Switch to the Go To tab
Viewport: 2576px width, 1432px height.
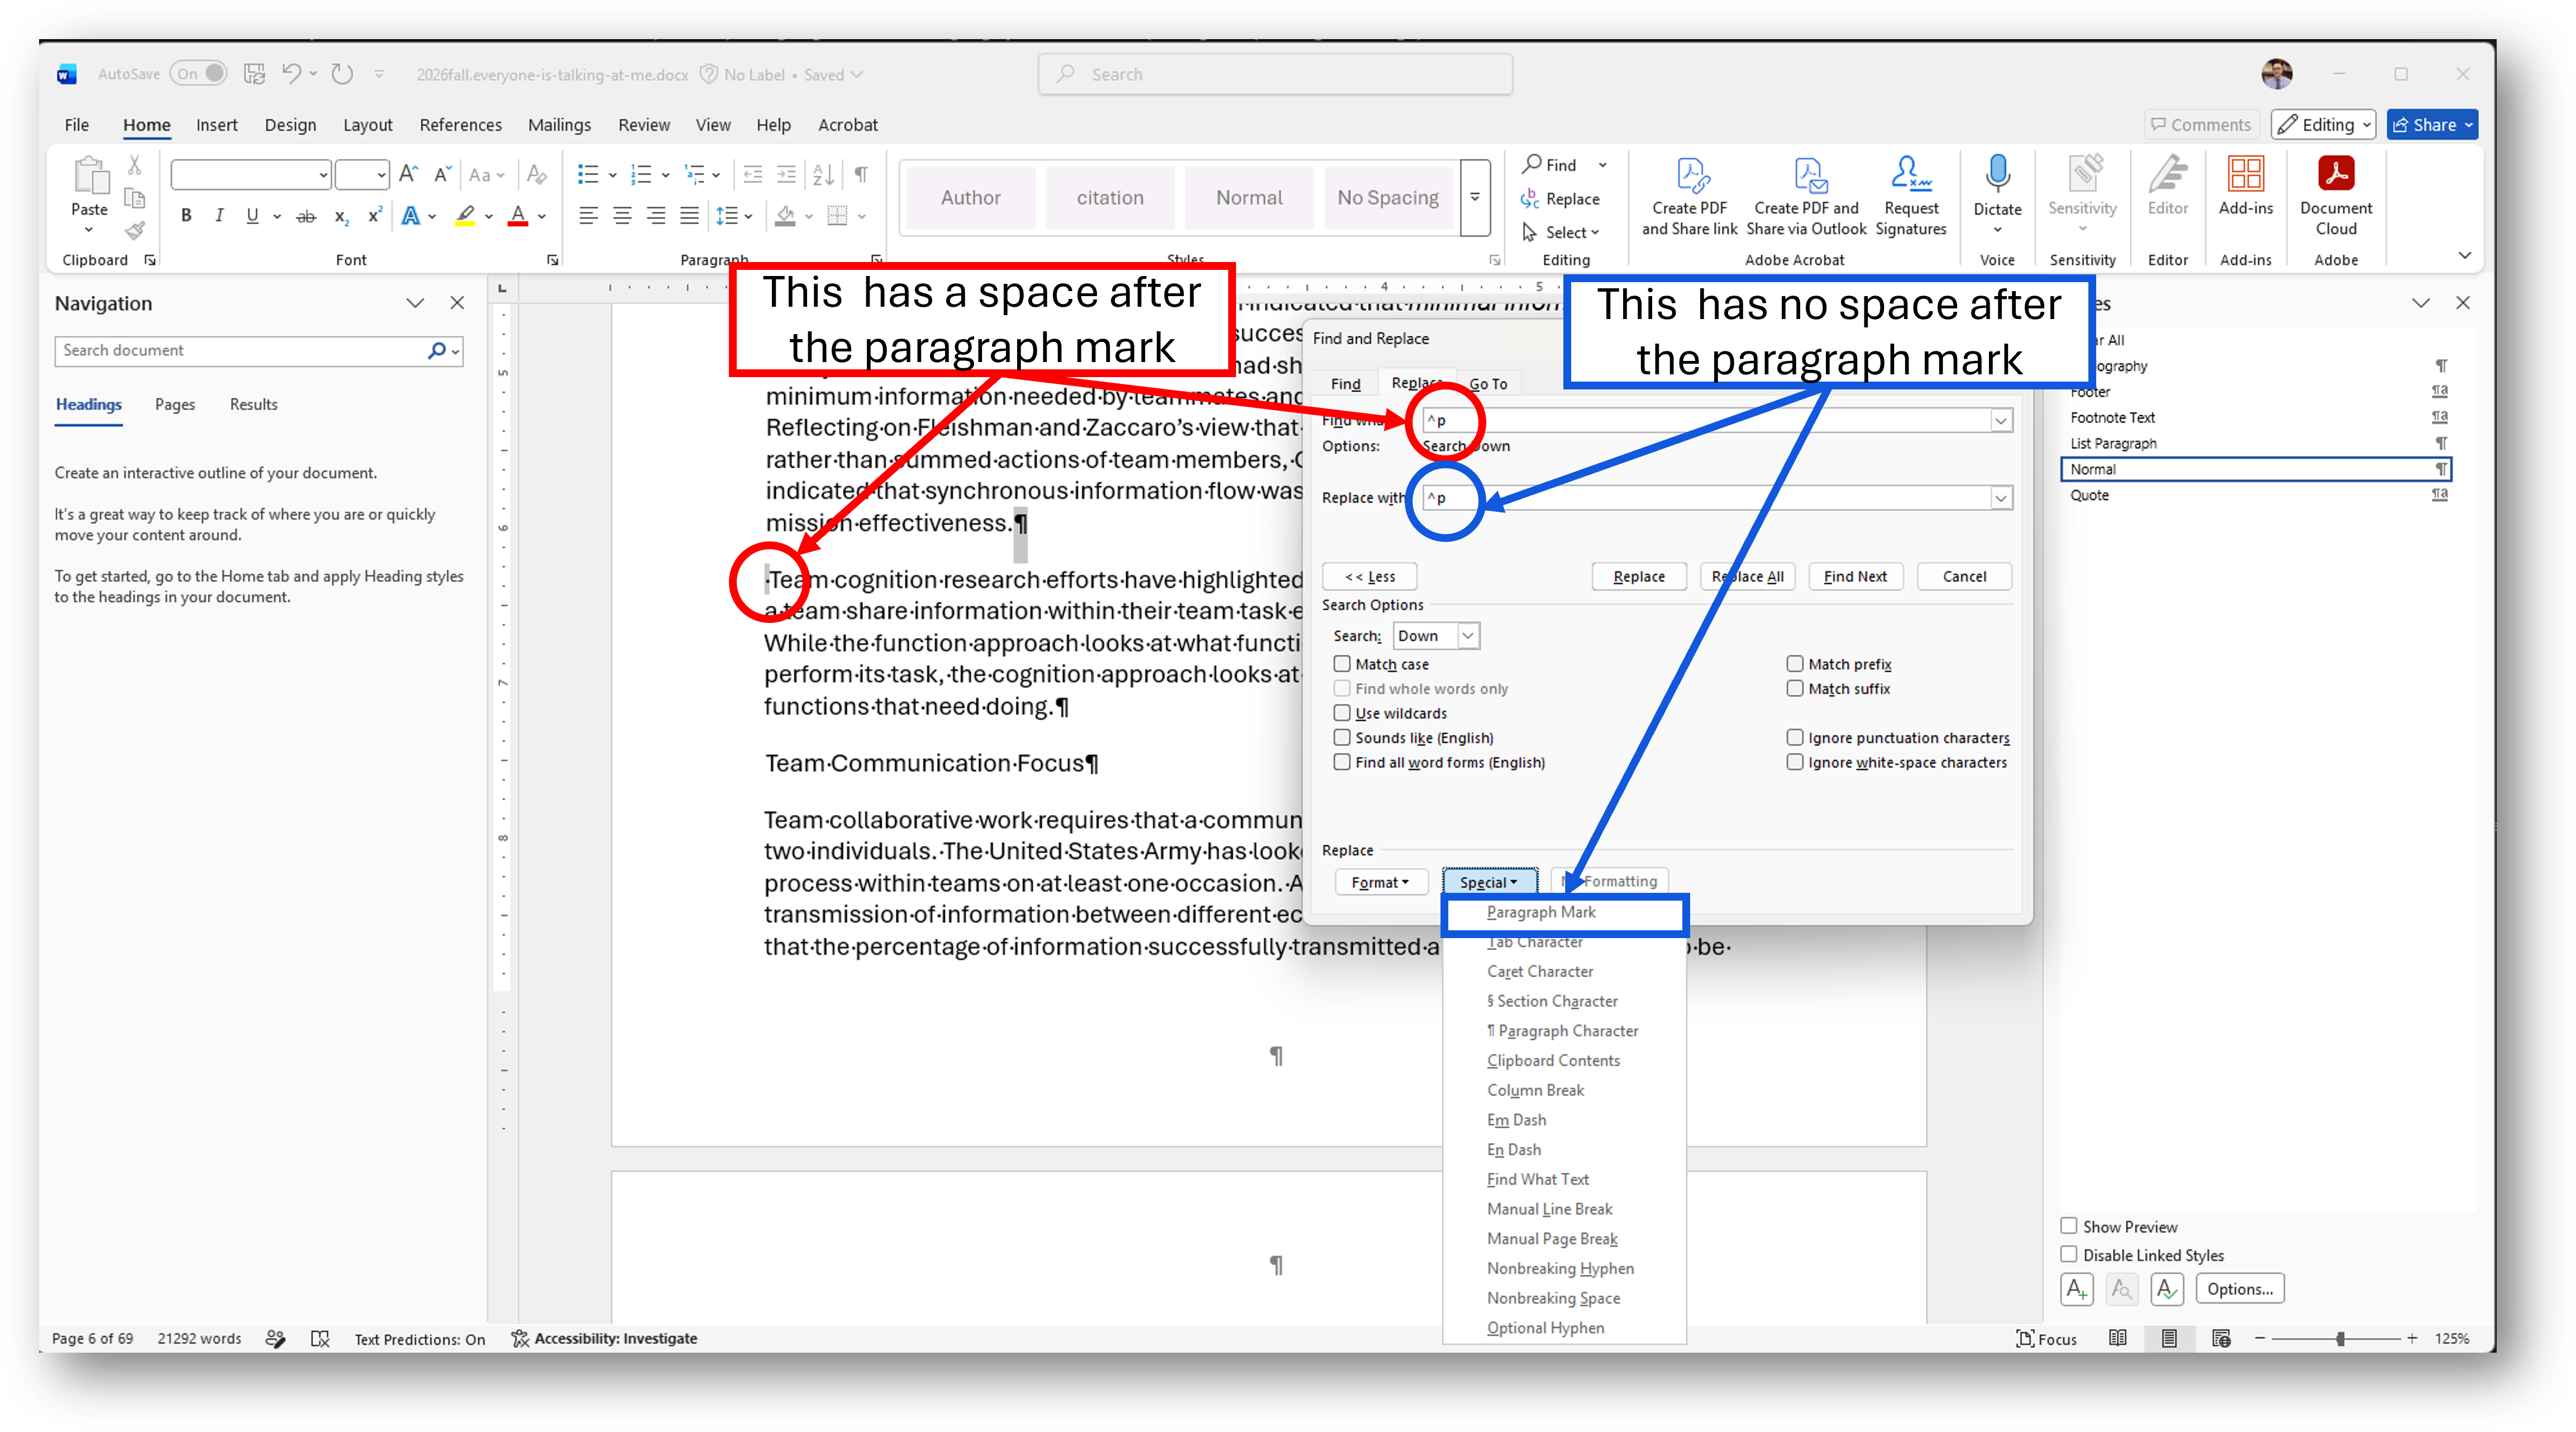[1488, 383]
